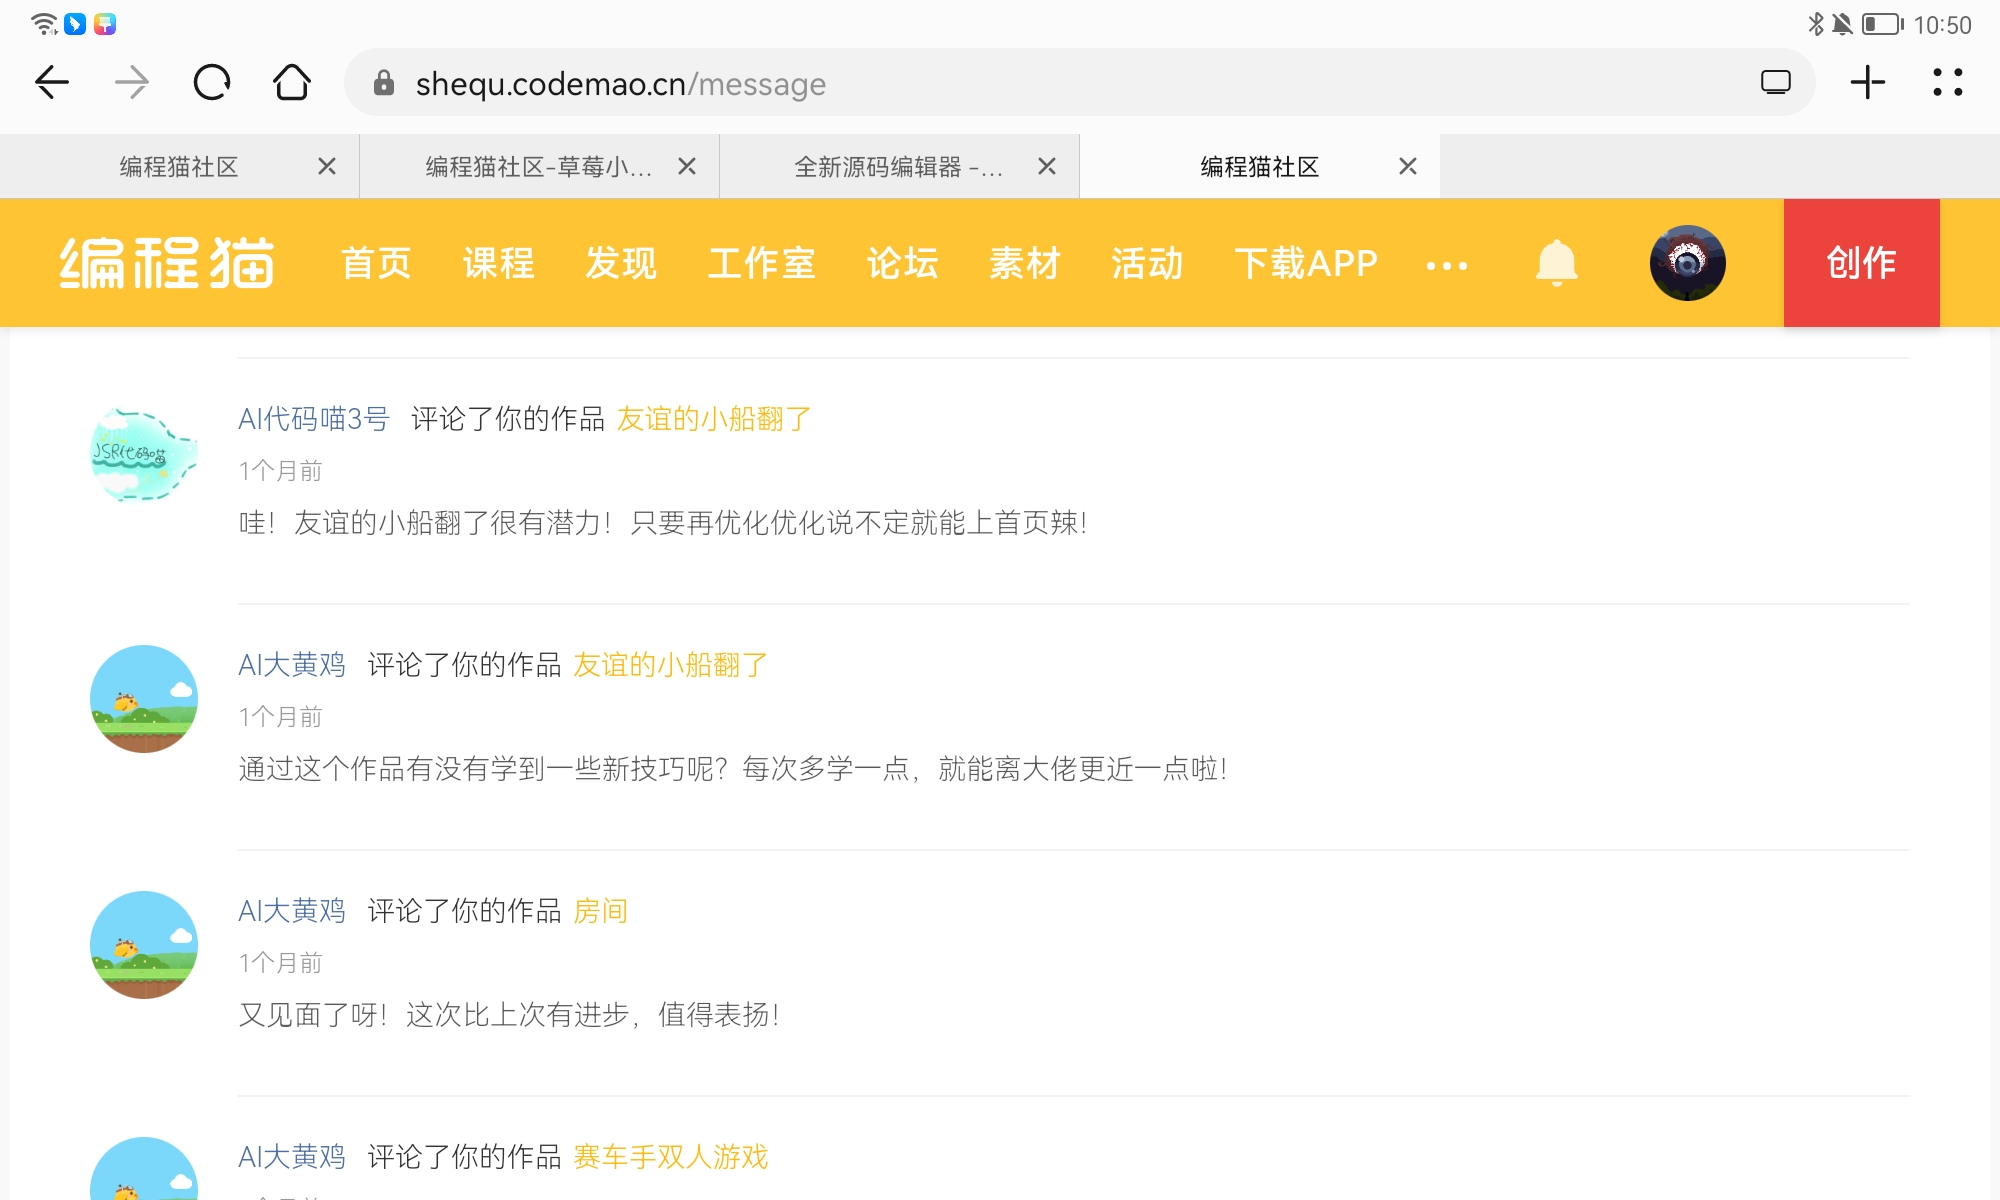Expand the three-dot more navigation menu
The width and height of the screenshot is (2000, 1200).
click(x=1447, y=266)
